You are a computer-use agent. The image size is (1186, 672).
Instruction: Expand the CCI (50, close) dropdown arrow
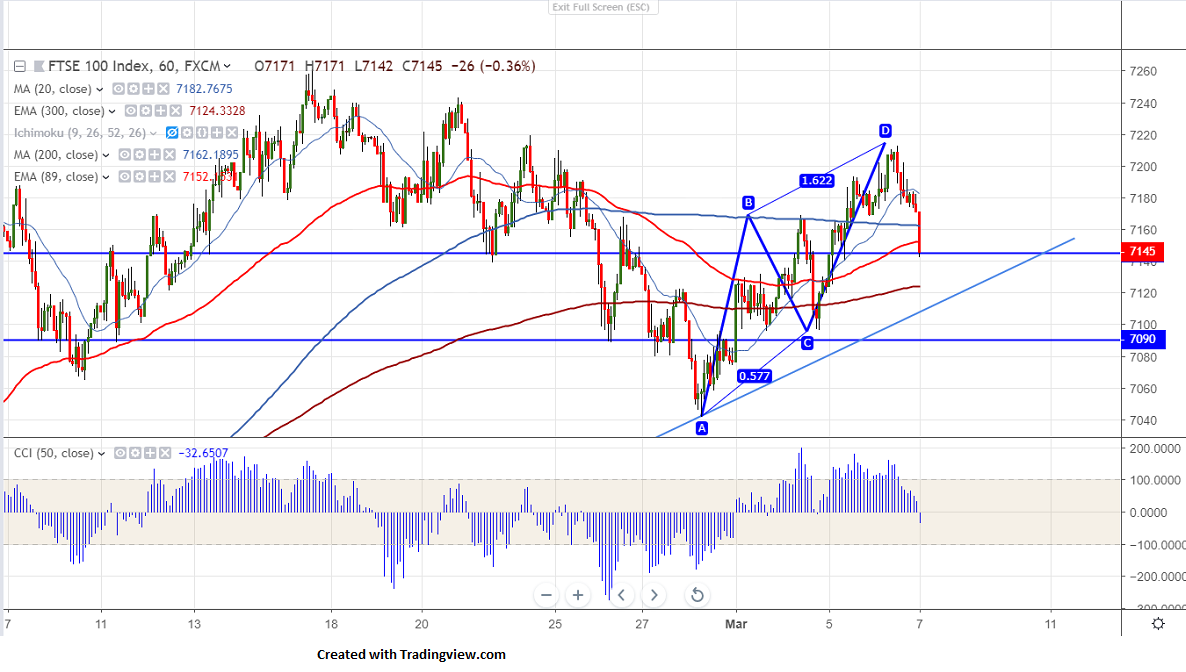(x=101, y=454)
